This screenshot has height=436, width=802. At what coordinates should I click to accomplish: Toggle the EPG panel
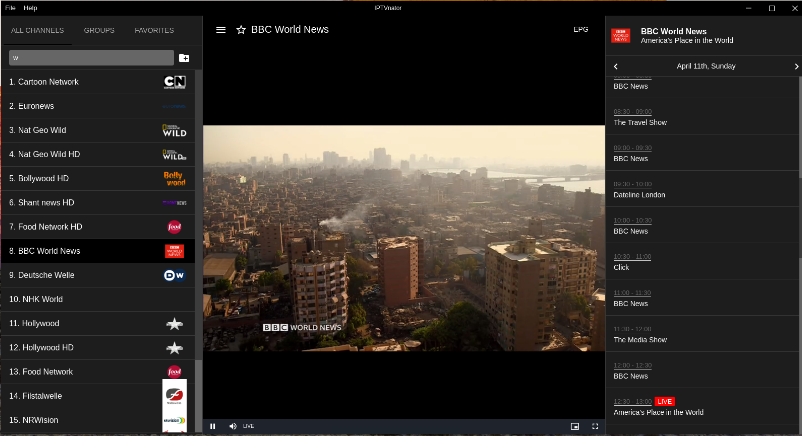(581, 30)
